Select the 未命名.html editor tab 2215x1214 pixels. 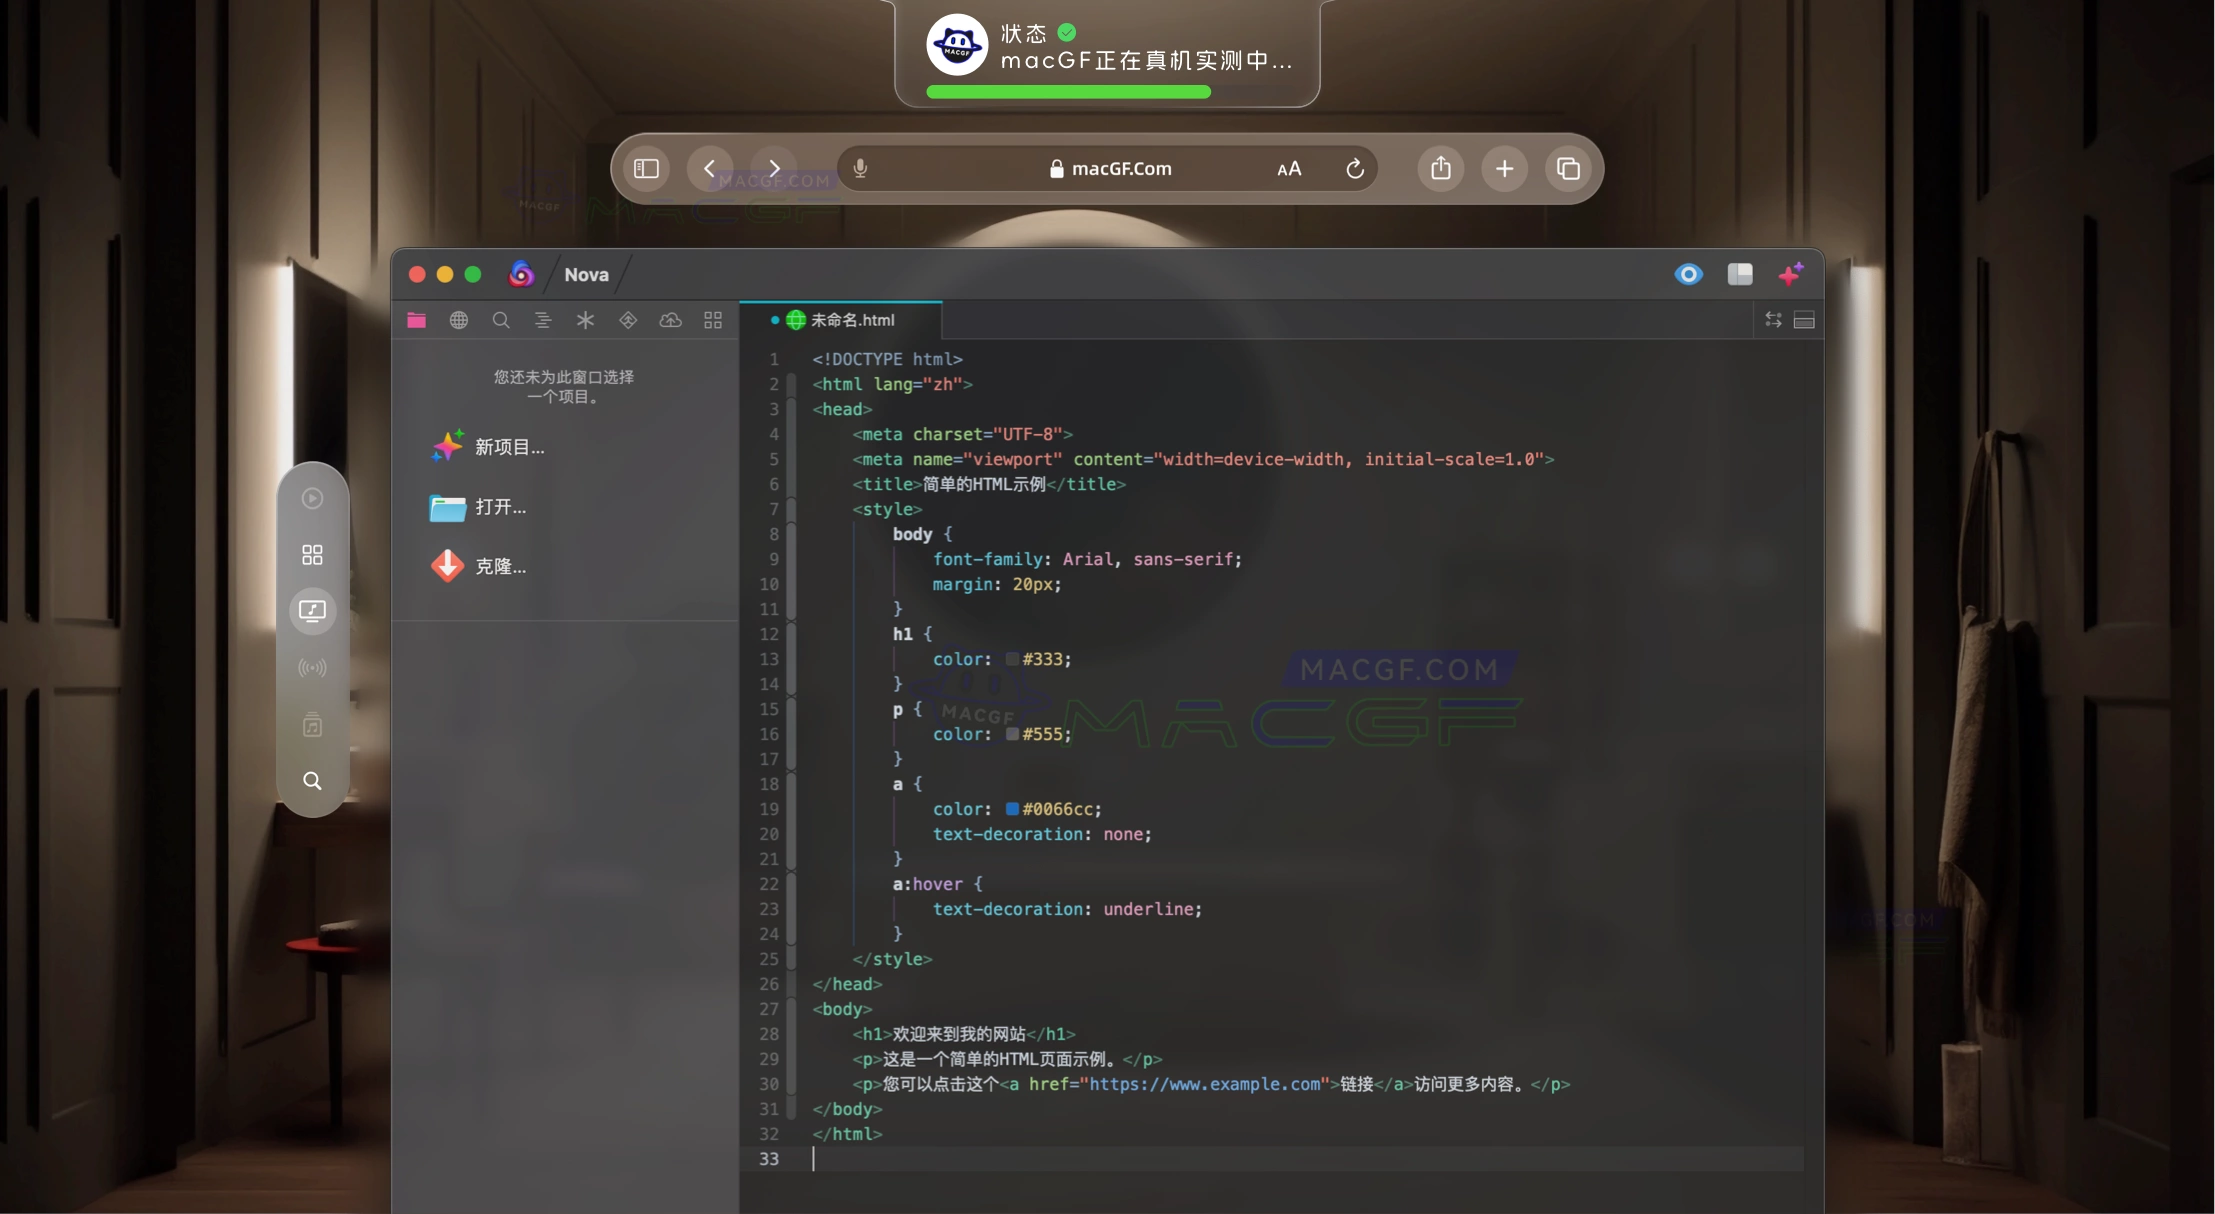coord(851,320)
